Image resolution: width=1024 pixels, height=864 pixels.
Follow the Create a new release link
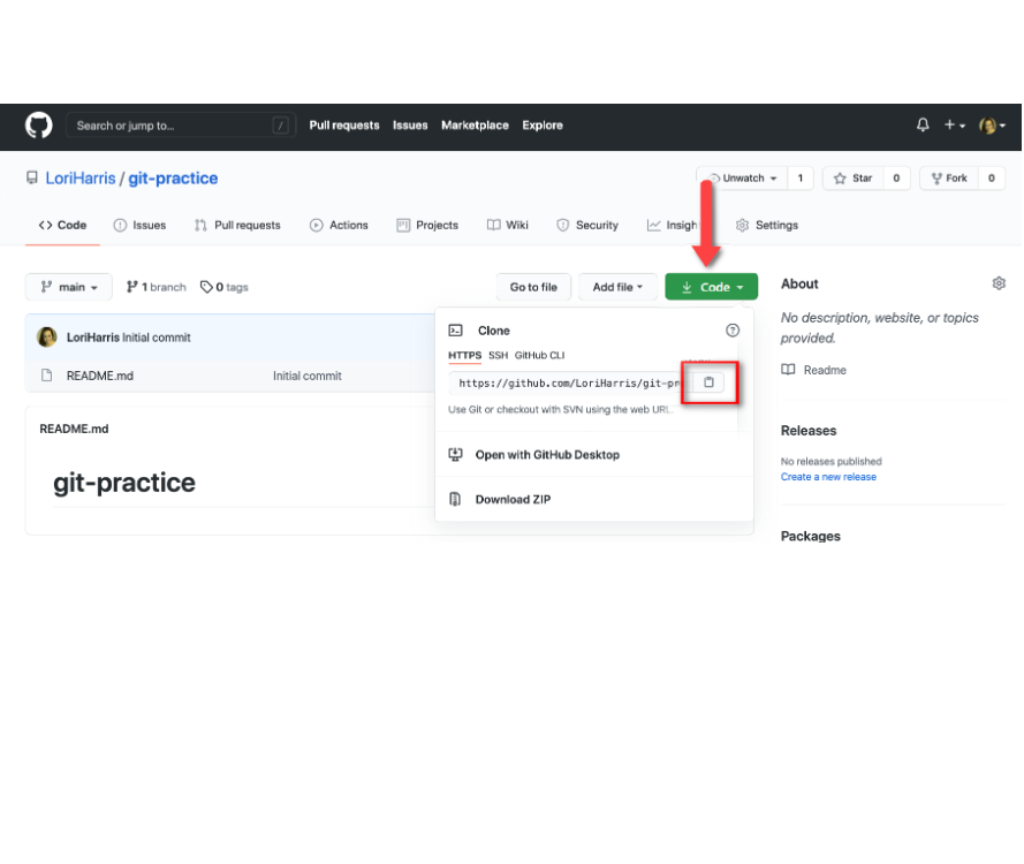tap(828, 478)
